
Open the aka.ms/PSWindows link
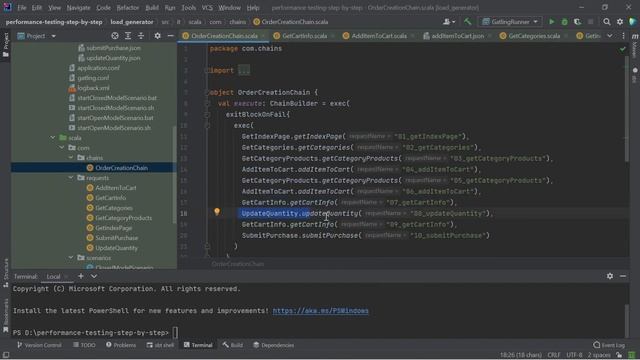[x=320, y=311]
